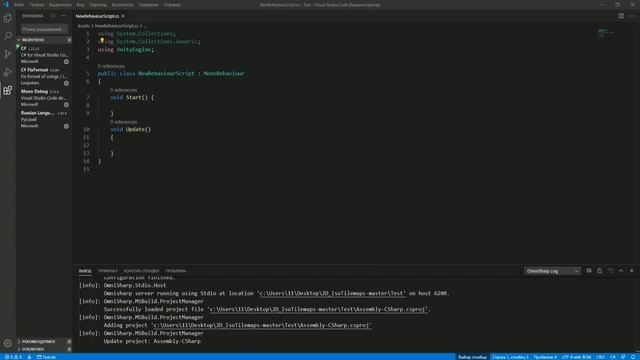640x360 pixels.
Task: Click the flame icon in status bar
Action: coord(29,357)
